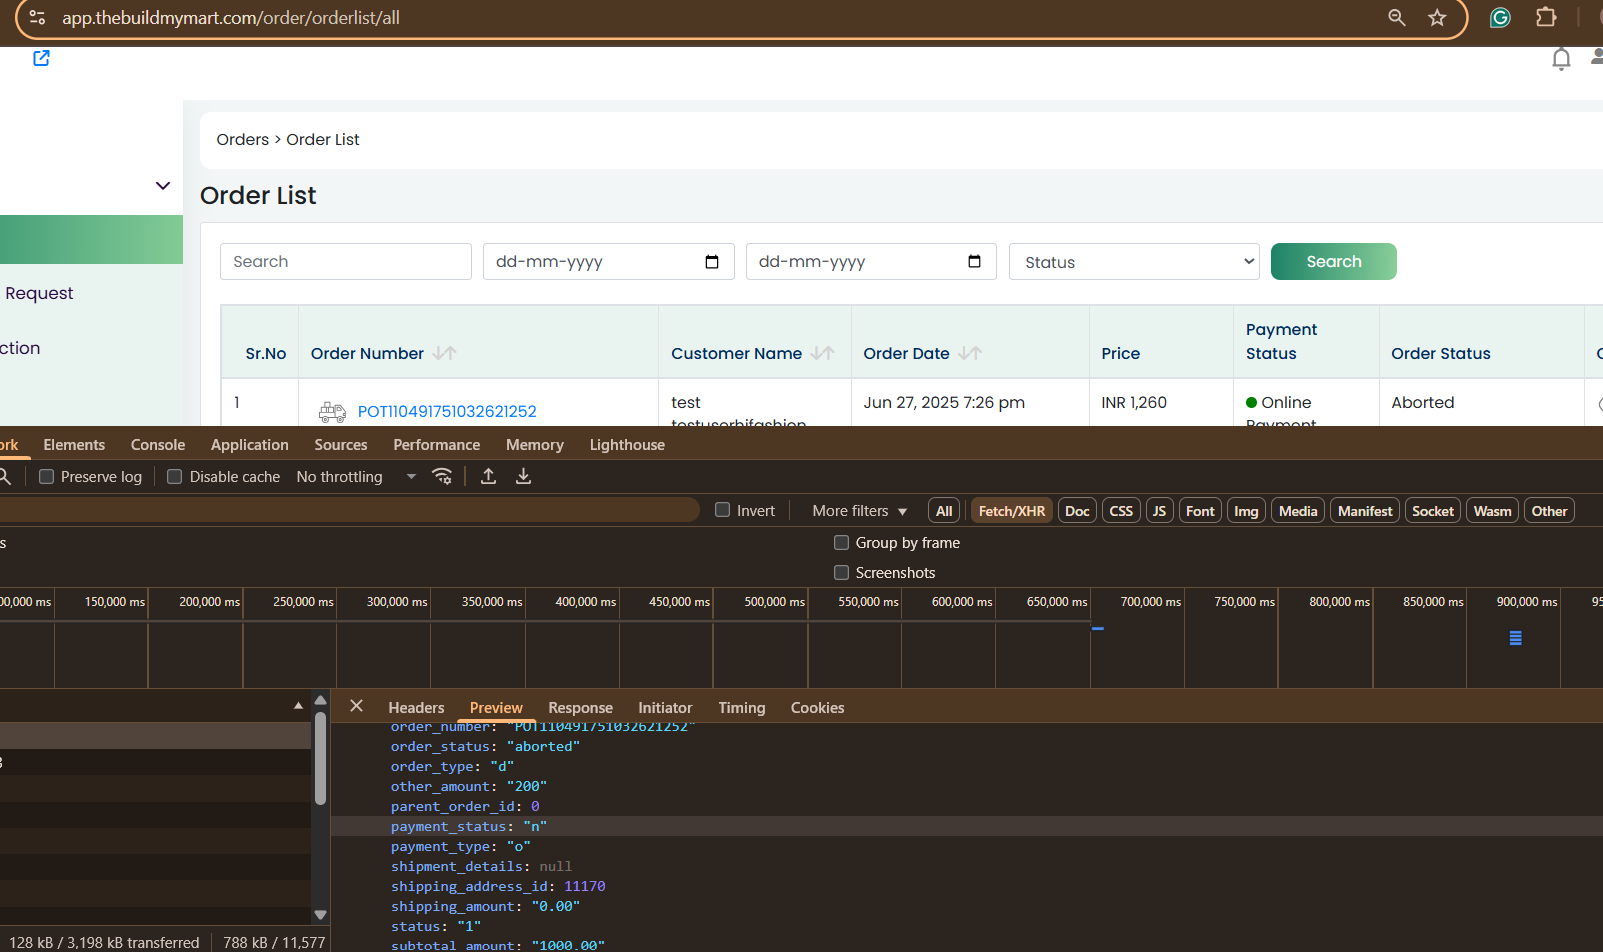Bookmark this page with the star icon
This screenshot has width=1603, height=952.
(1437, 17)
